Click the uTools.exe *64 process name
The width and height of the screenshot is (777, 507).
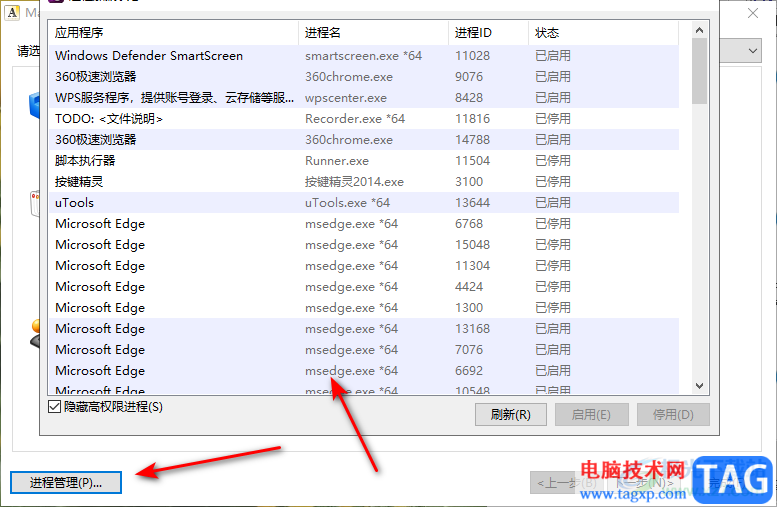point(347,203)
